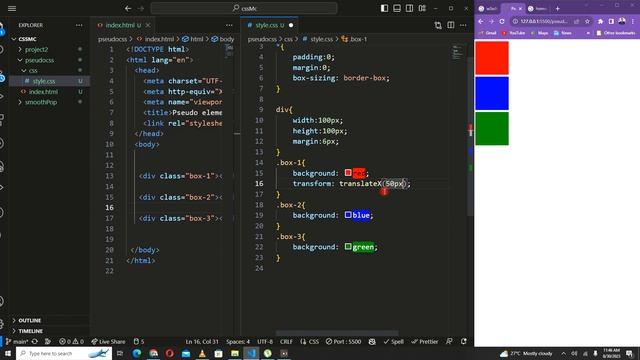The width and height of the screenshot is (640, 360).
Task: Change indentation via Spaces: 4
Action: (238, 342)
